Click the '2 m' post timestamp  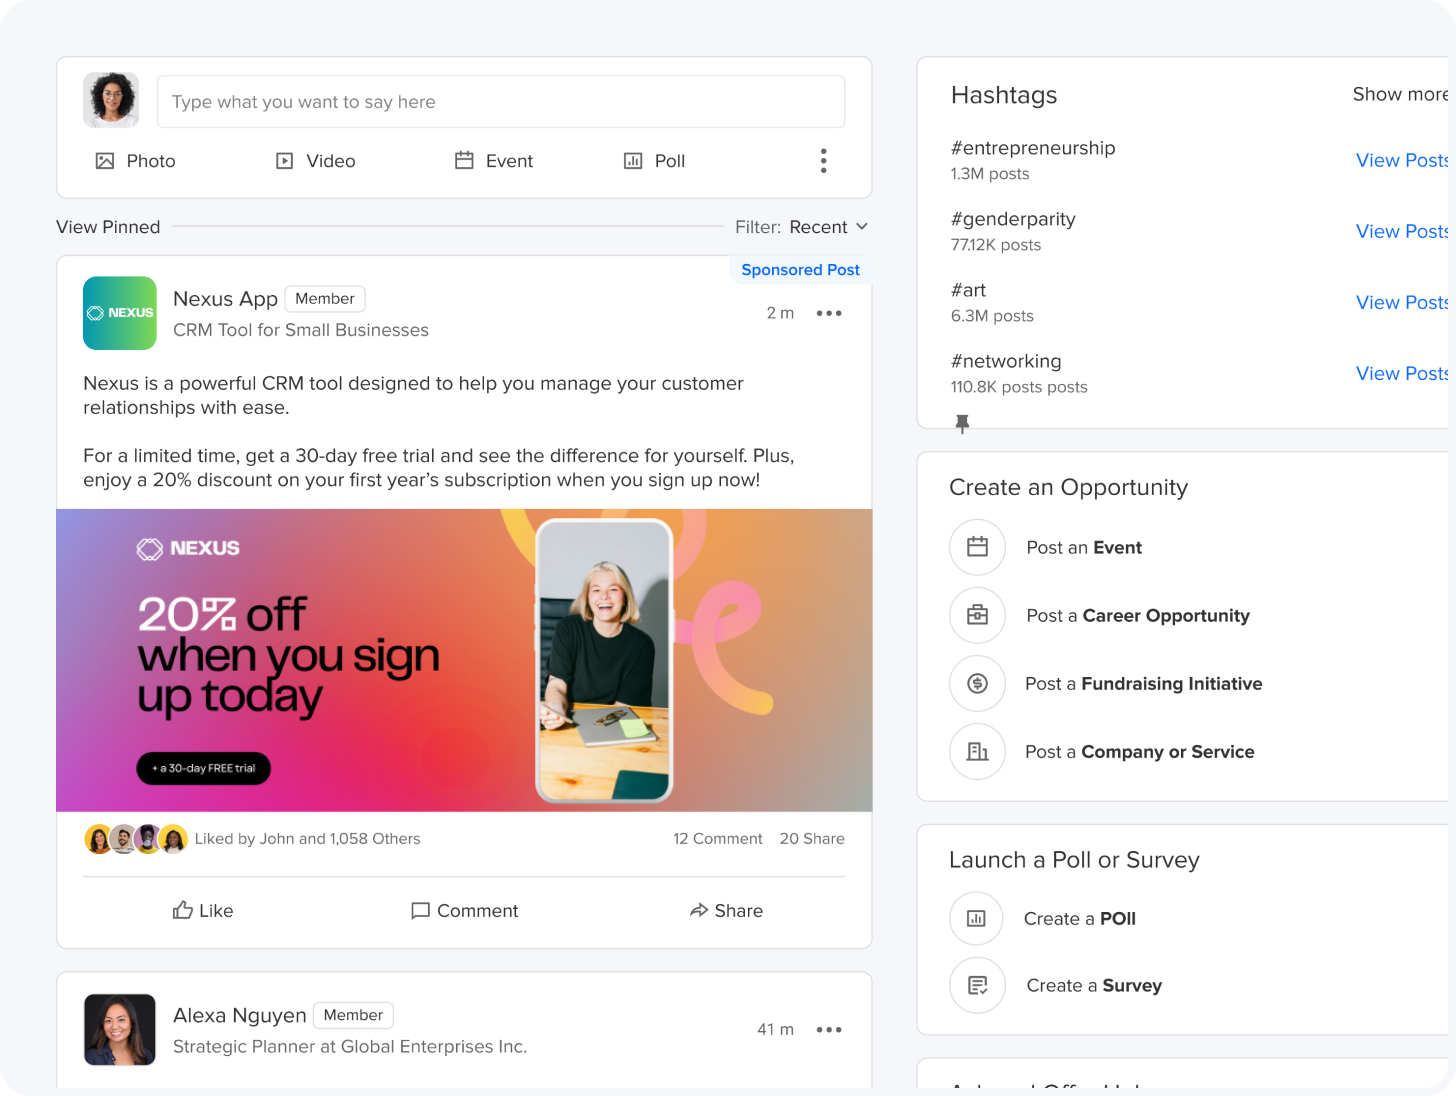click(780, 313)
